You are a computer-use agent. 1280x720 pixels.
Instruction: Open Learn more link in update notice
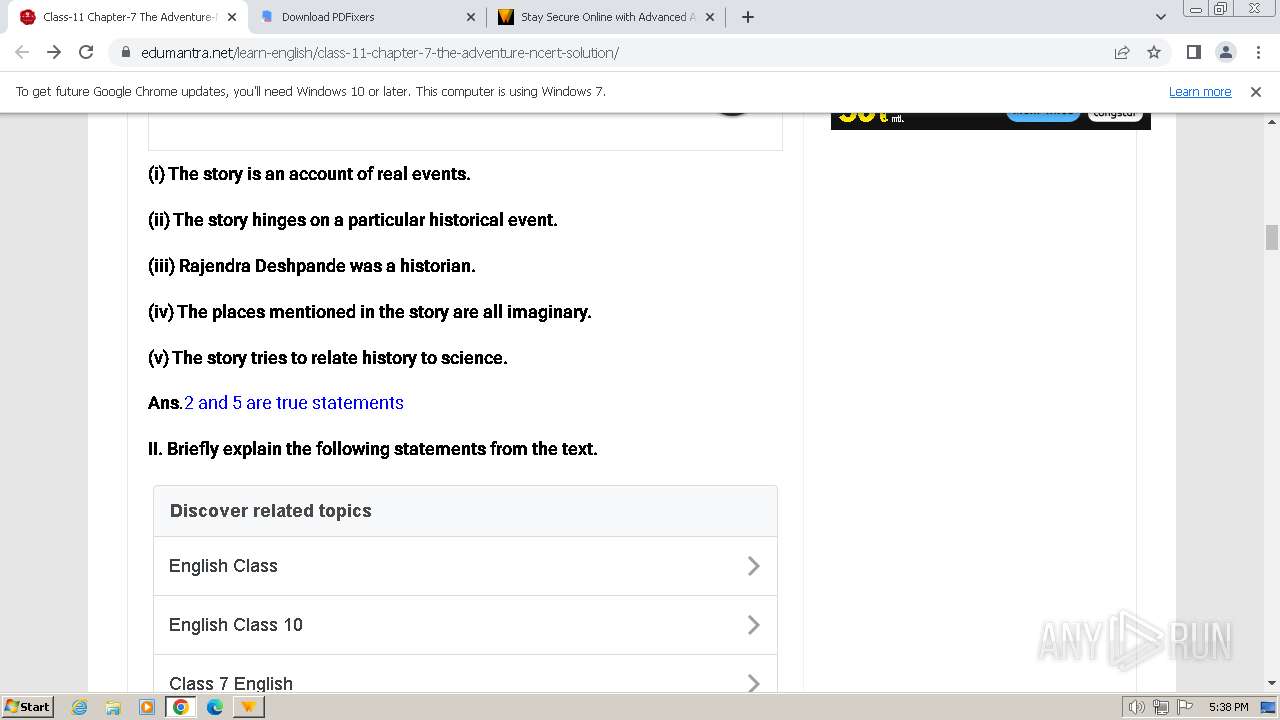(1200, 91)
